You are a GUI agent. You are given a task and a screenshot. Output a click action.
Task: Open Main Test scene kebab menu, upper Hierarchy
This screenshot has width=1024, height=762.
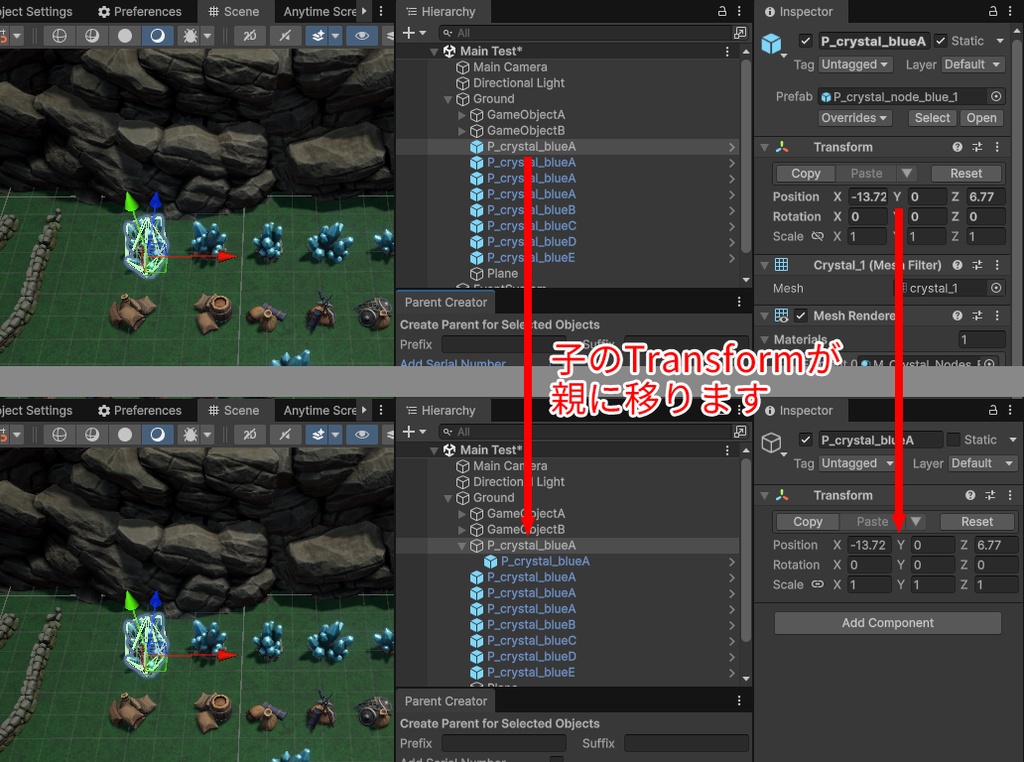727,51
